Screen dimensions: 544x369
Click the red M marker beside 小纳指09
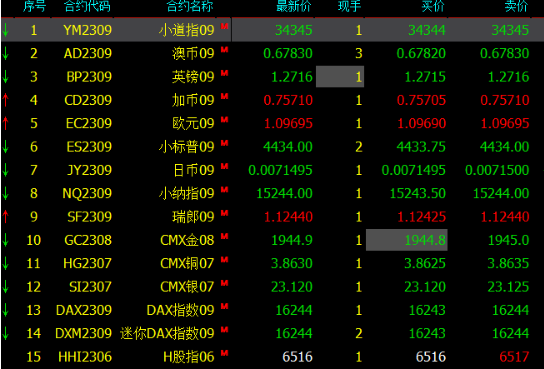tap(224, 189)
